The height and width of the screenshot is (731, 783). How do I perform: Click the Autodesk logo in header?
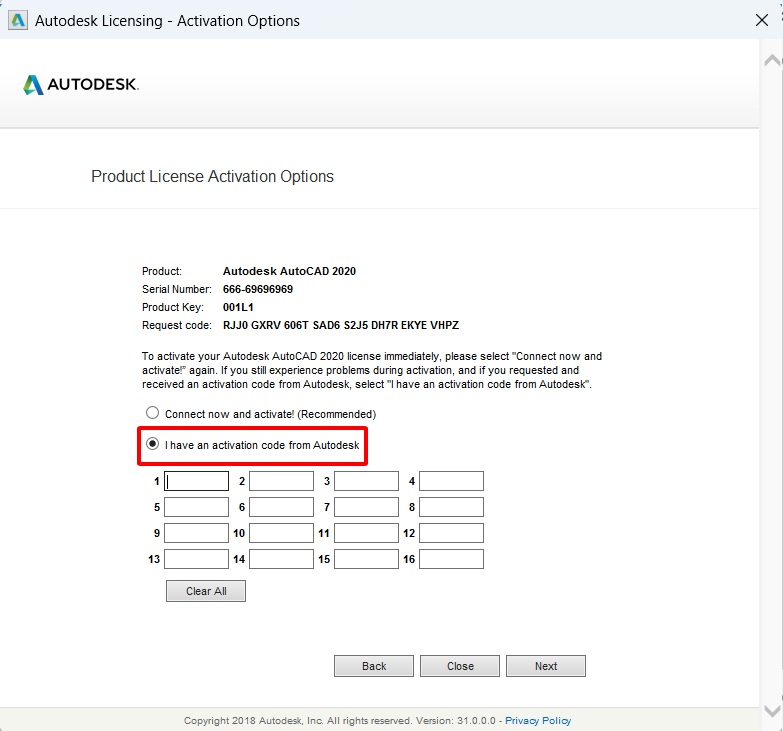coord(81,84)
